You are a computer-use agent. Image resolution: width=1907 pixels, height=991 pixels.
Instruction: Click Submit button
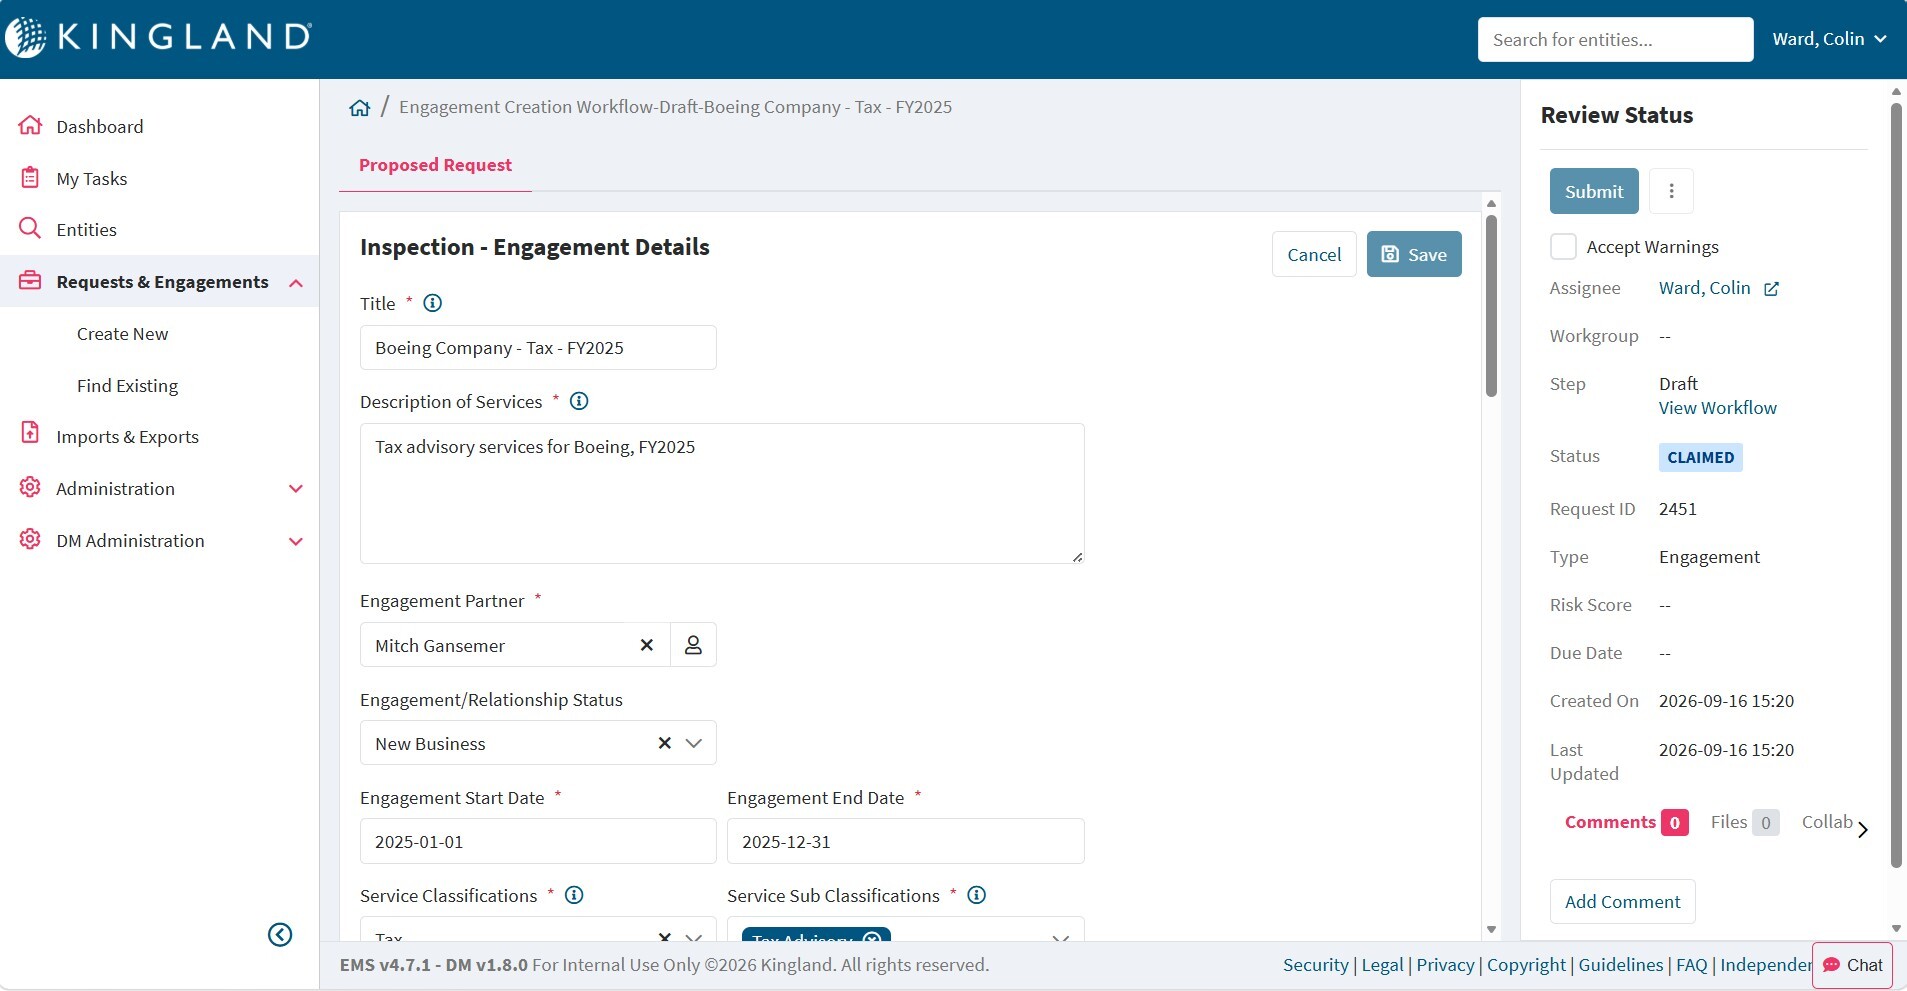pos(1594,191)
